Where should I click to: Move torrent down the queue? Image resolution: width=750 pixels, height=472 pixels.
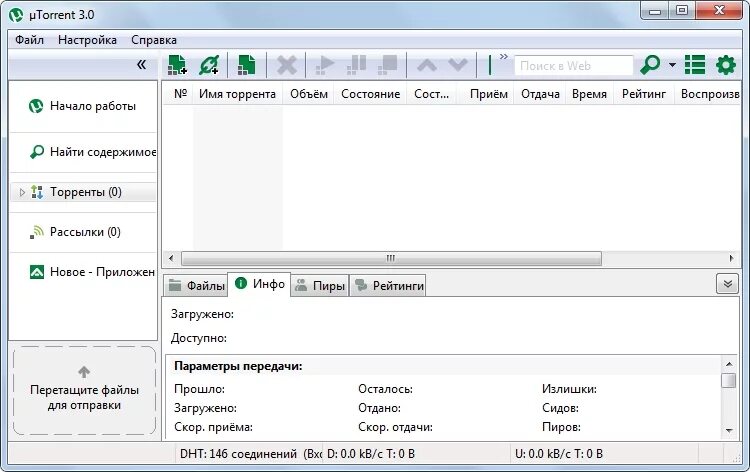(458, 65)
